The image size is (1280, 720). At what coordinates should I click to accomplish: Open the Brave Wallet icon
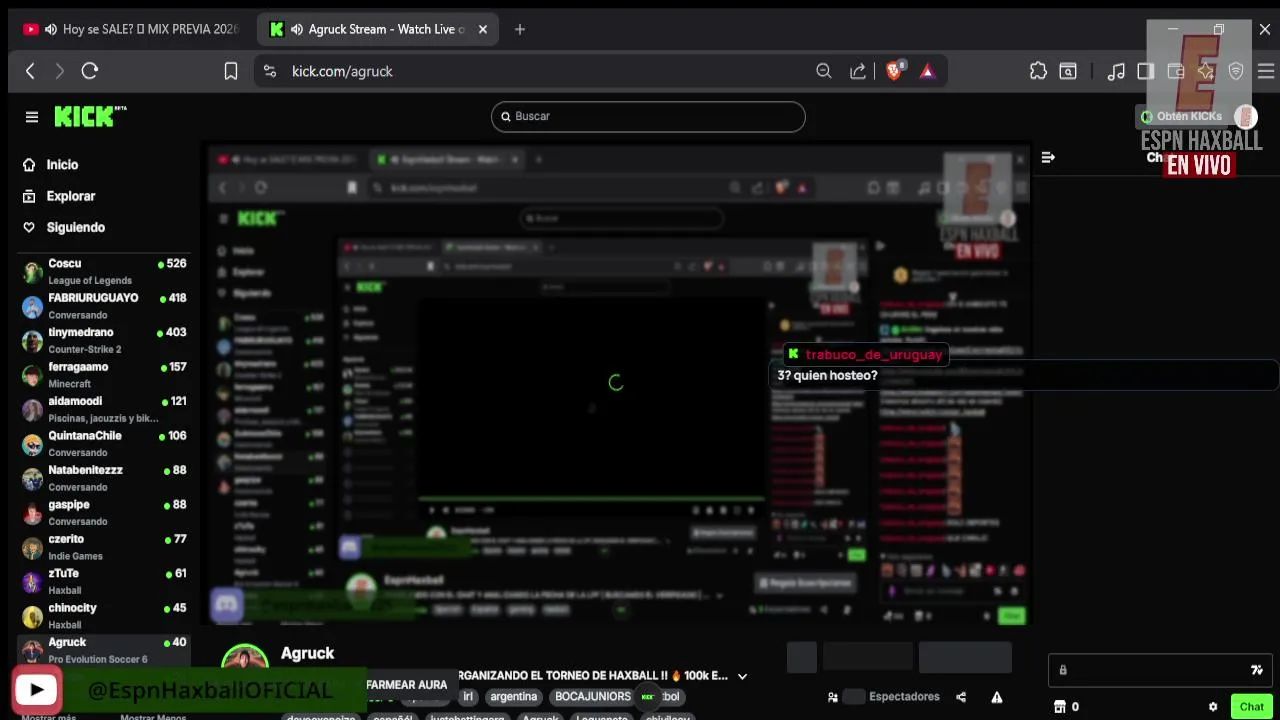point(1176,71)
